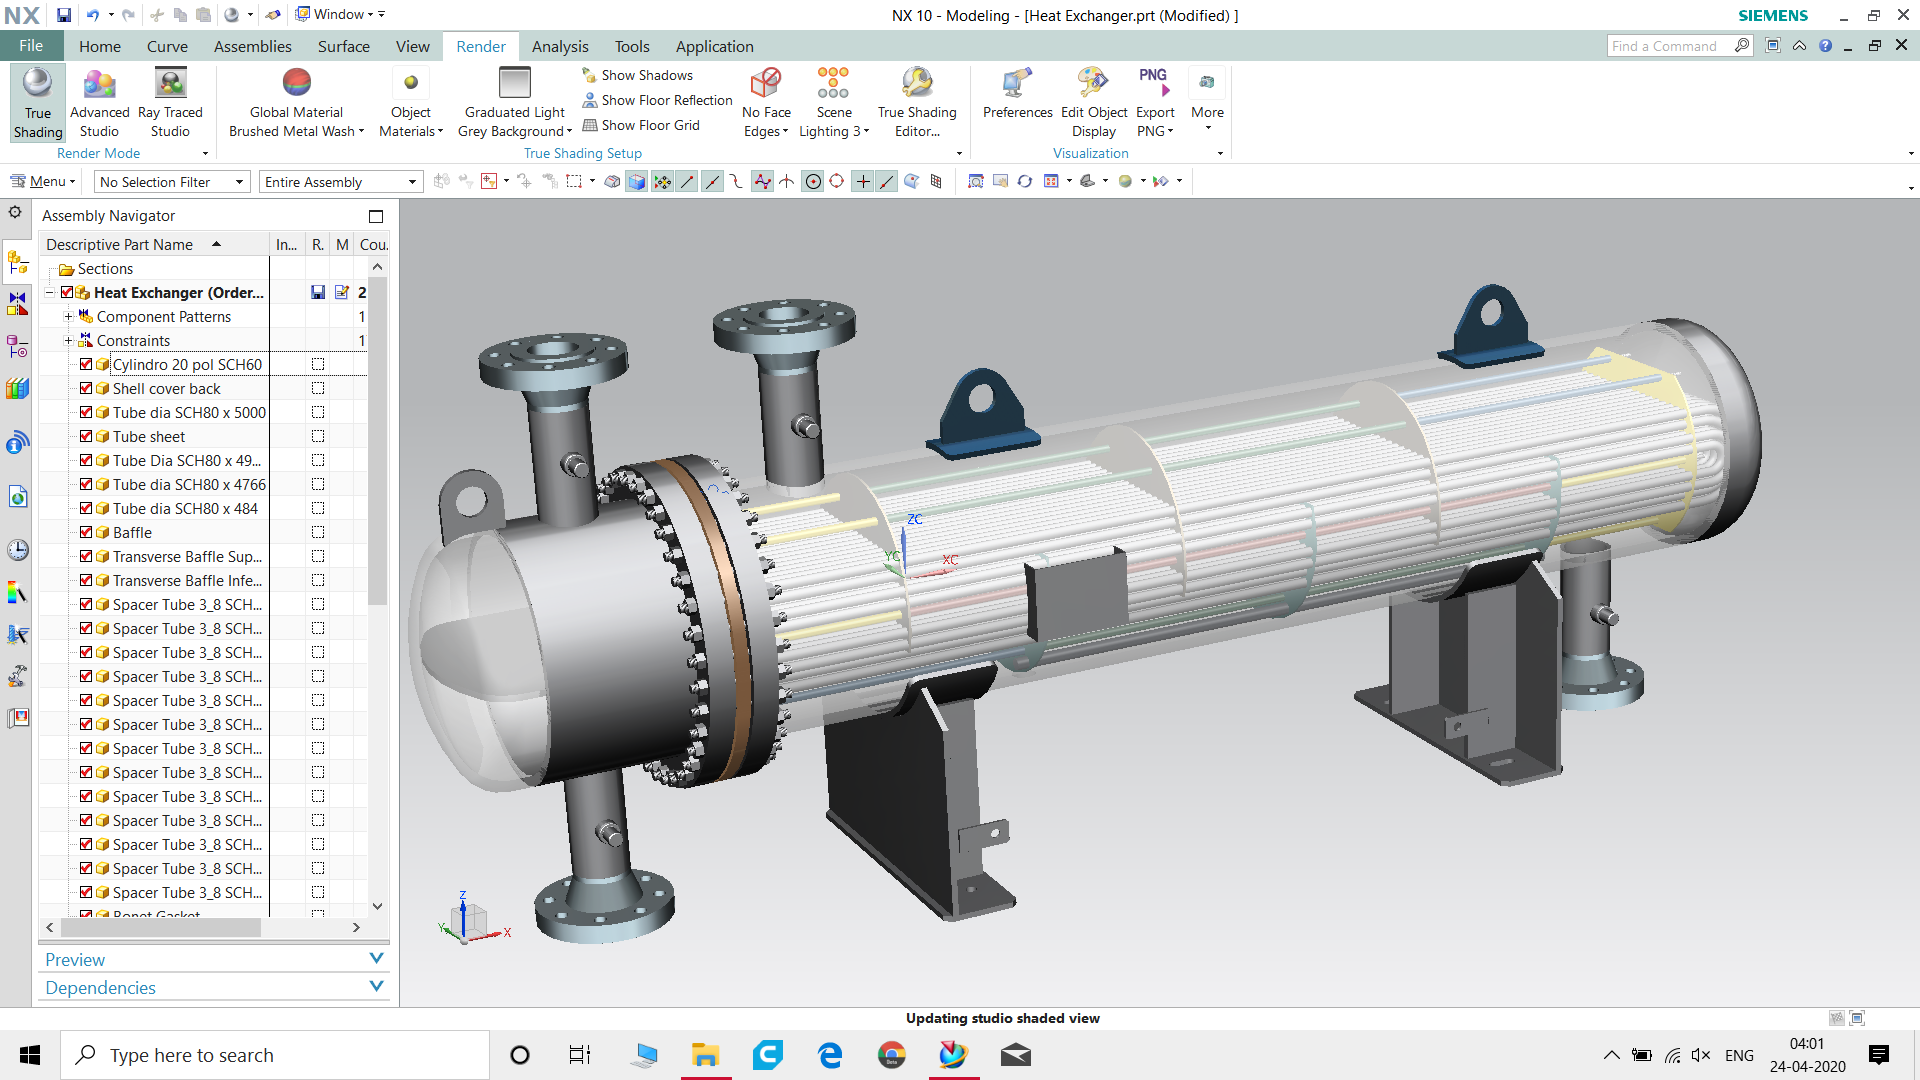Screen dimensions: 1920x1080
Task: Open the Surface ribbon tab
Action: (x=343, y=46)
